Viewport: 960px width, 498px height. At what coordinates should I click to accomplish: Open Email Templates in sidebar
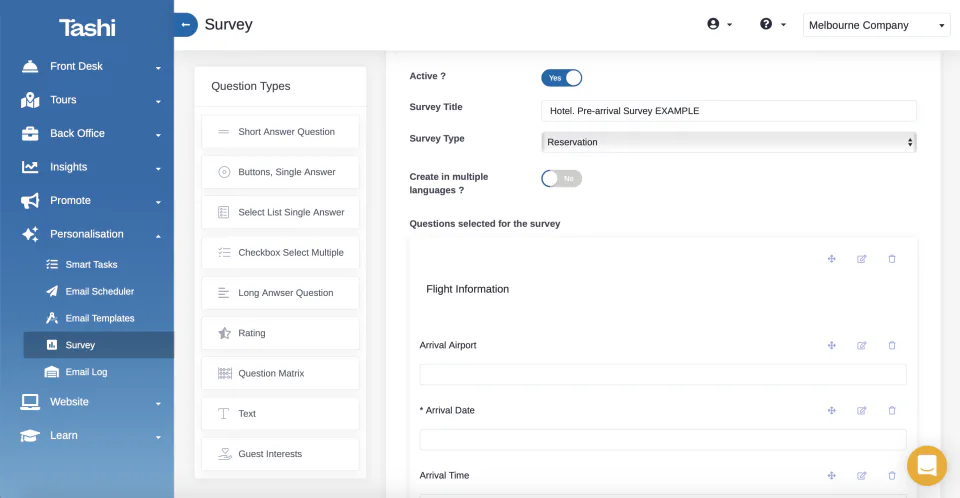(x=100, y=319)
